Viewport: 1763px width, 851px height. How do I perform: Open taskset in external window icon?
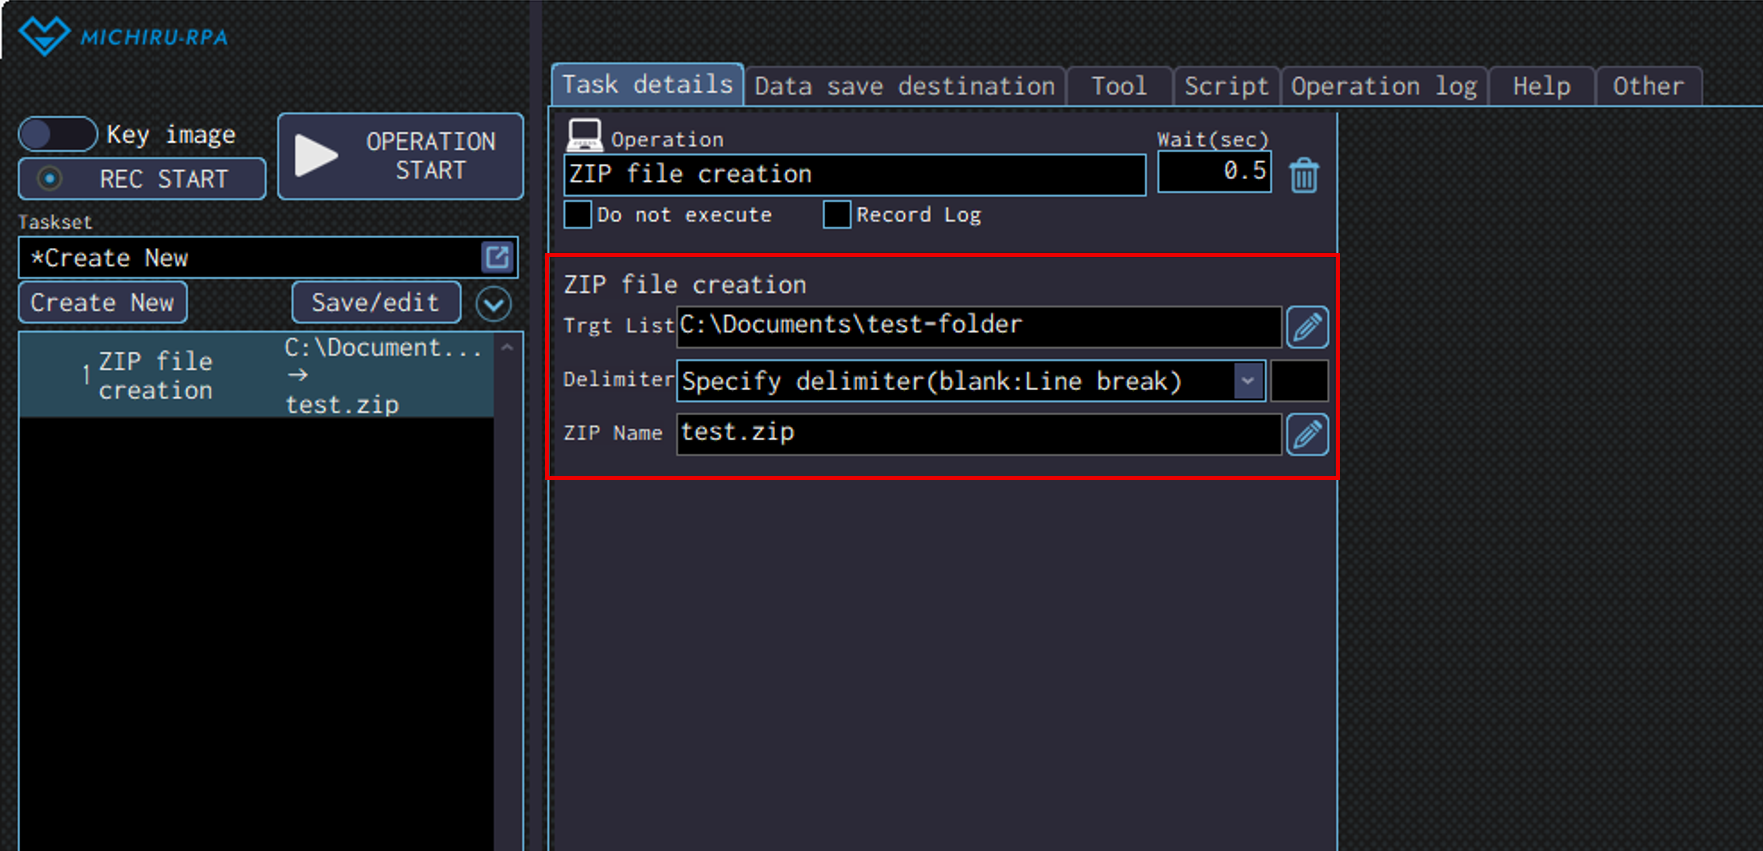(497, 258)
